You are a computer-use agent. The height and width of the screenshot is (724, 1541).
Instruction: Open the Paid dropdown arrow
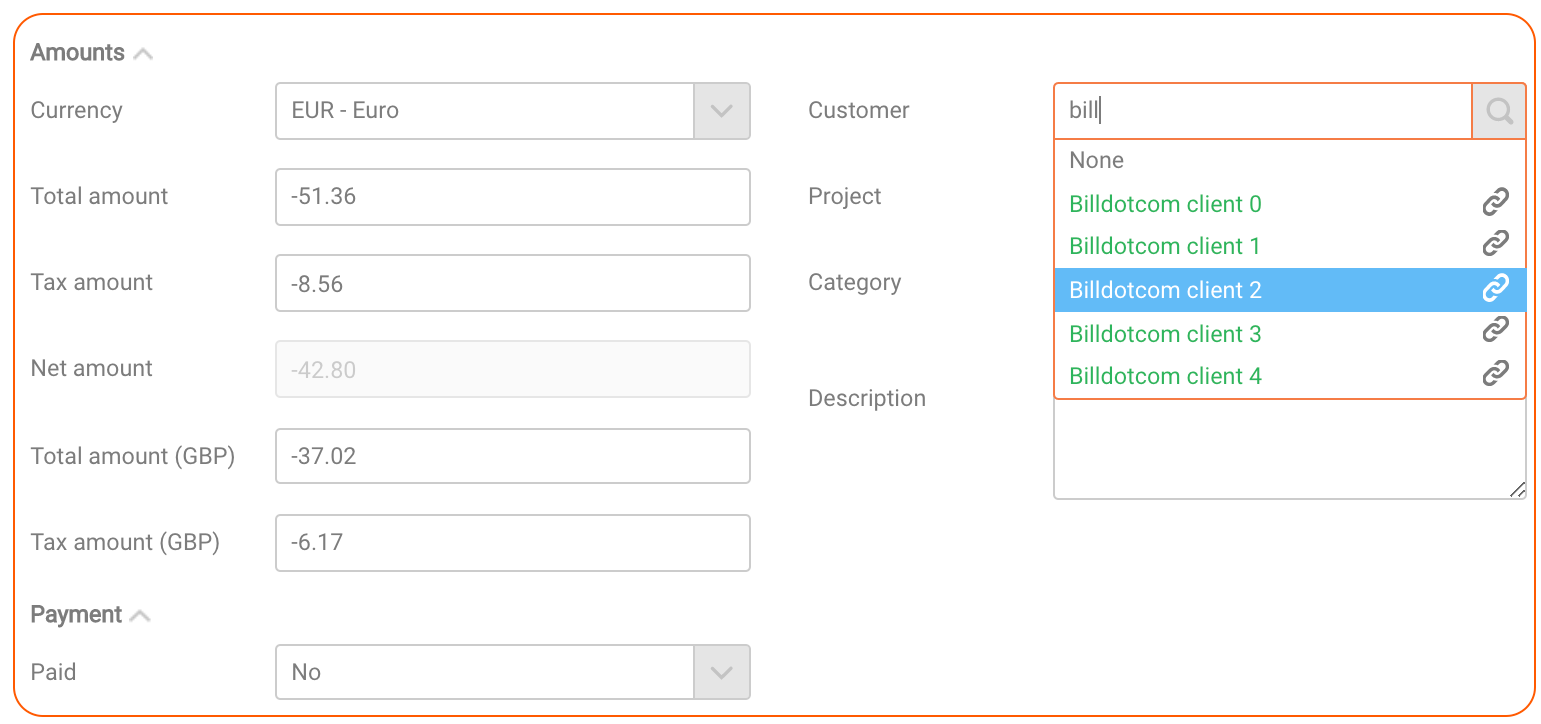click(722, 673)
